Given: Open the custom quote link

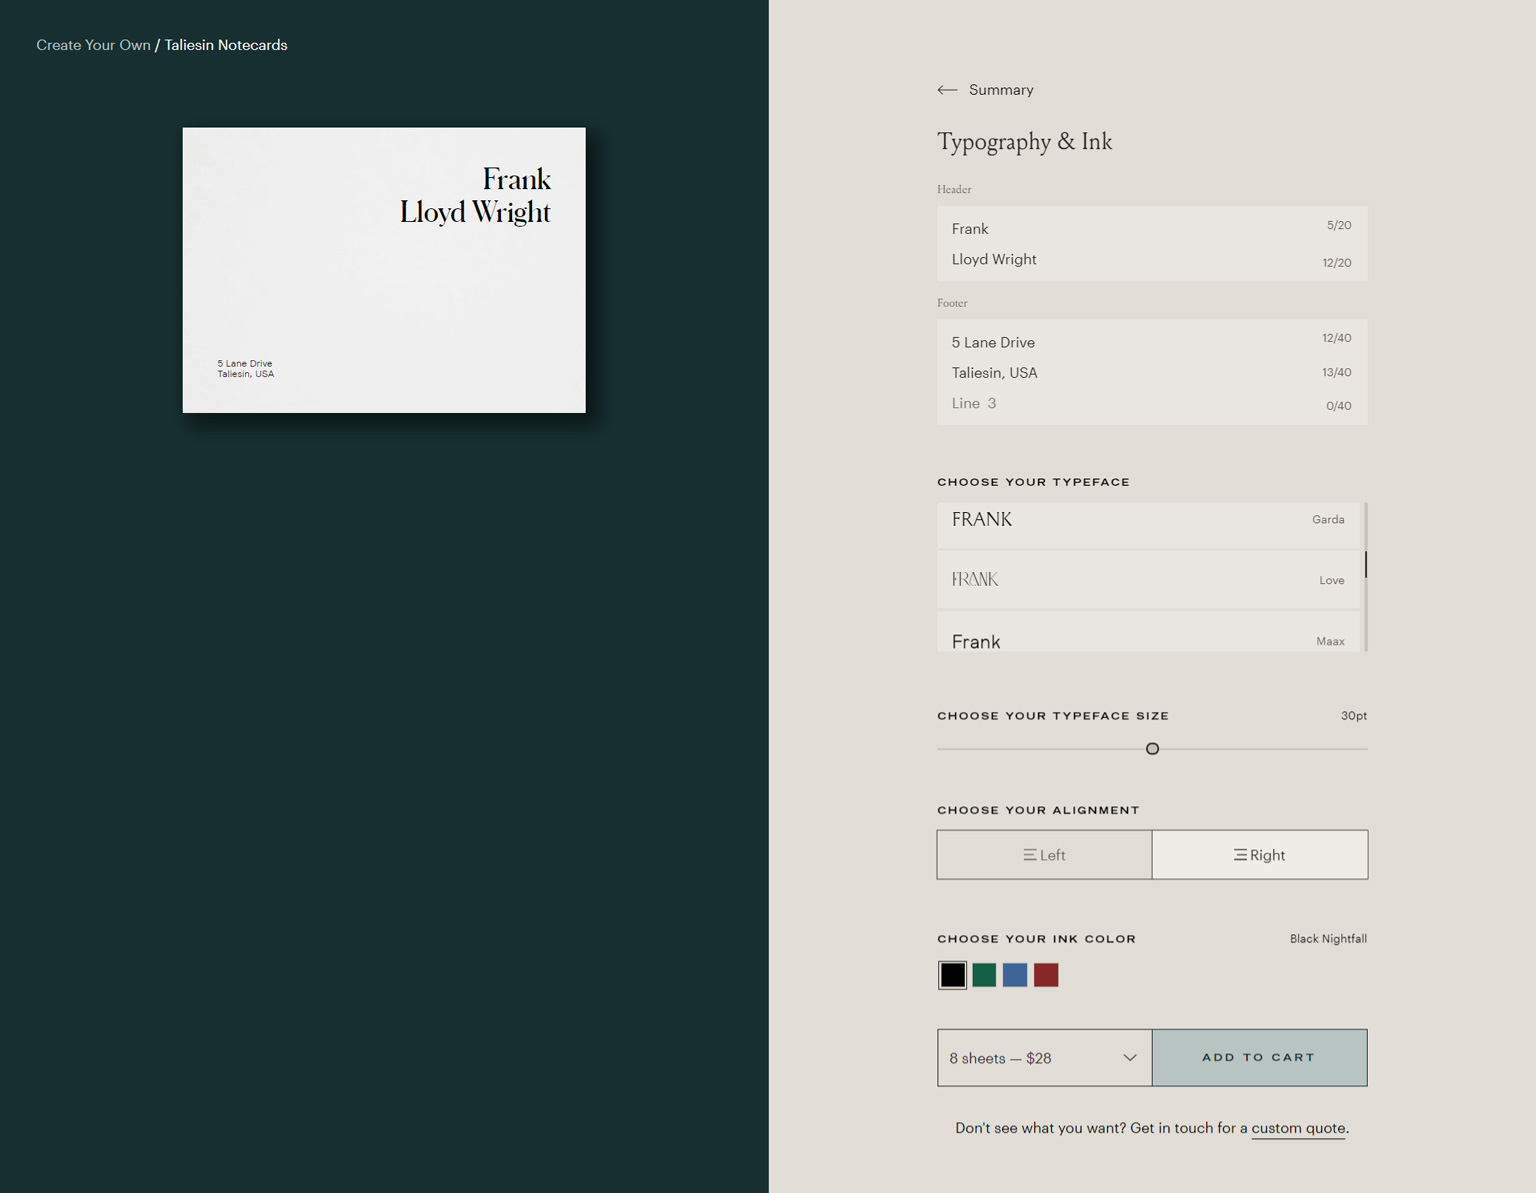Looking at the screenshot, I should (1298, 1128).
